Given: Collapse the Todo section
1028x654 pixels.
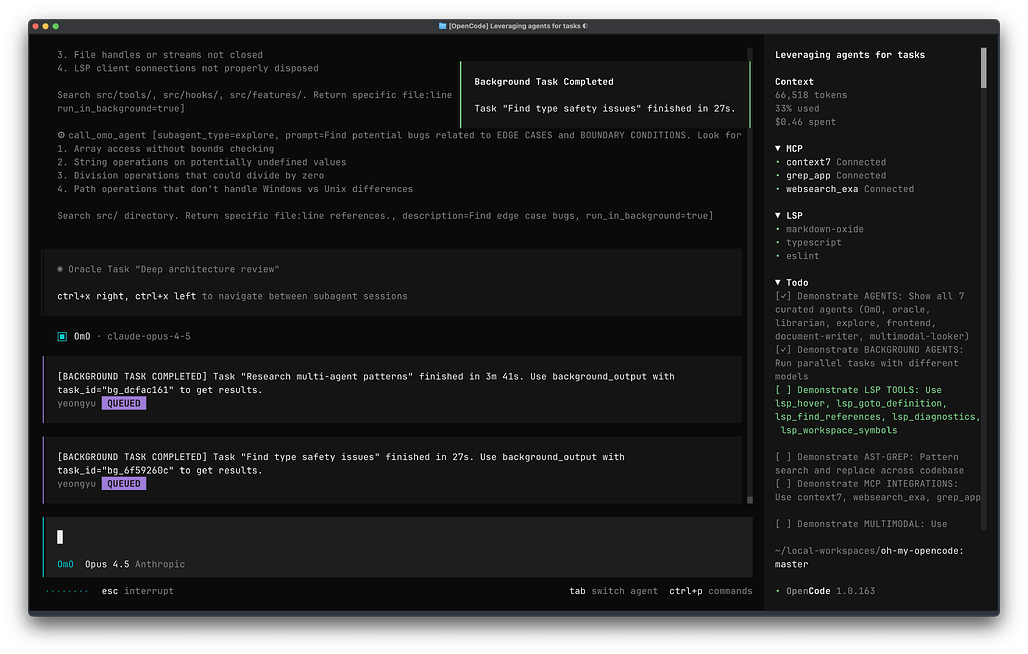Looking at the screenshot, I should click(779, 282).
